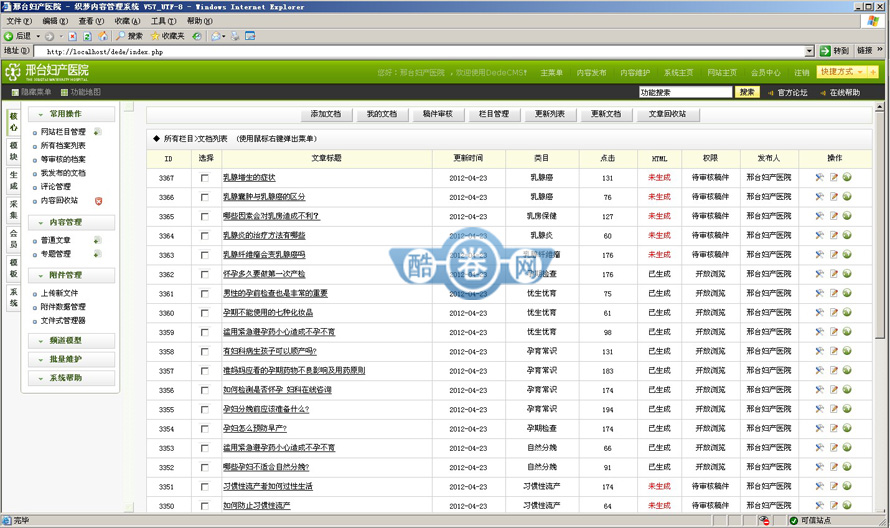This screenshot has width=890, height=528.
Task: Click the 功能地图 function map icon
Action: [64, 92]
